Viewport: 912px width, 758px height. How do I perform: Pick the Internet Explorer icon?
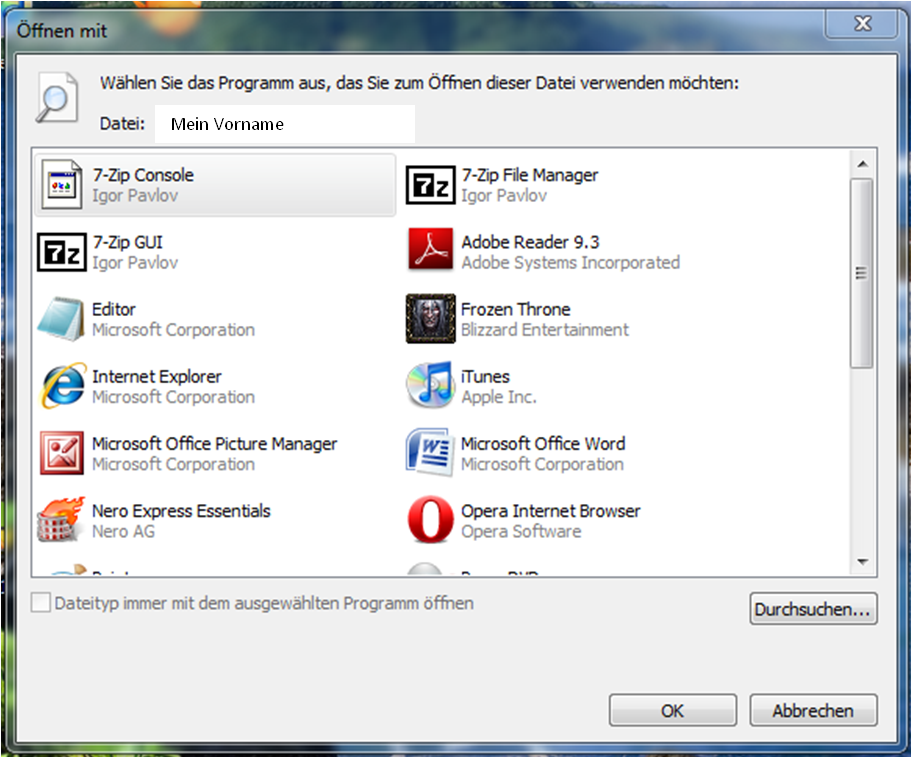point(63,386)
